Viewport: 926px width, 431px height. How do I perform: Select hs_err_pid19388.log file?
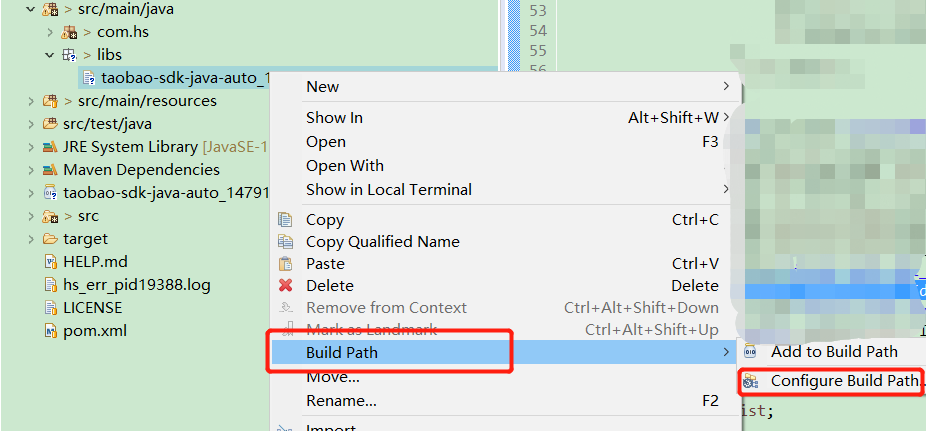click(x=136, y=285)
